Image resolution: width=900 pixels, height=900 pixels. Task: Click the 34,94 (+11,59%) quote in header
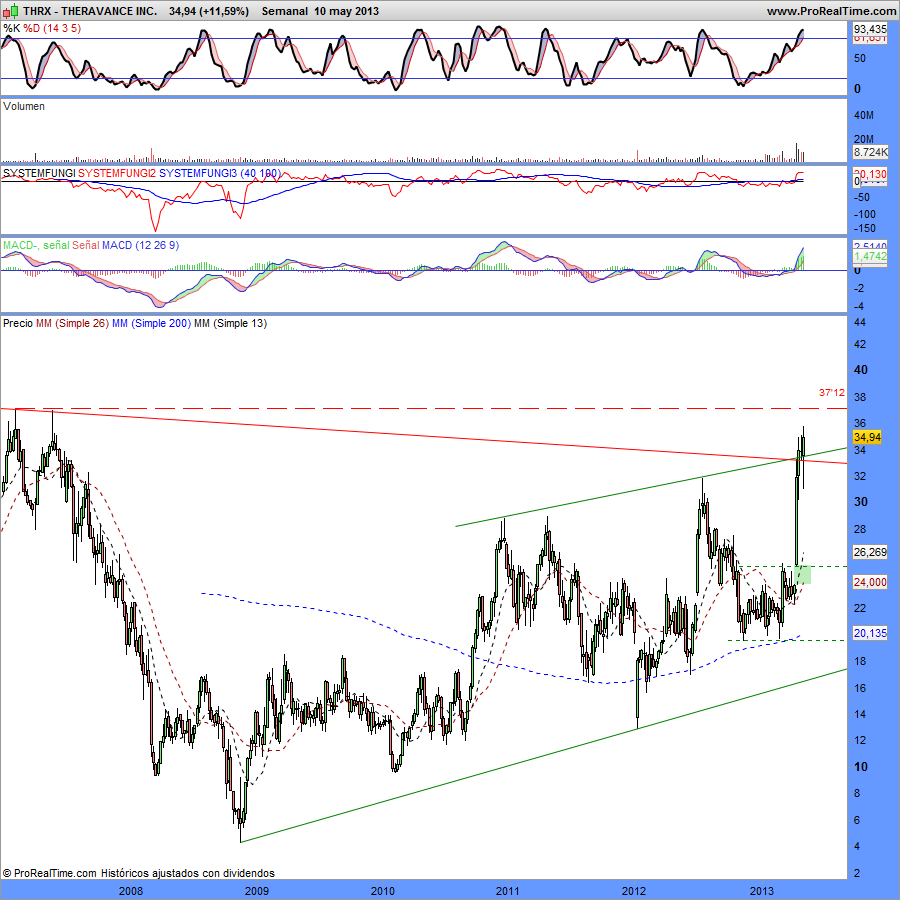point(209,11)
